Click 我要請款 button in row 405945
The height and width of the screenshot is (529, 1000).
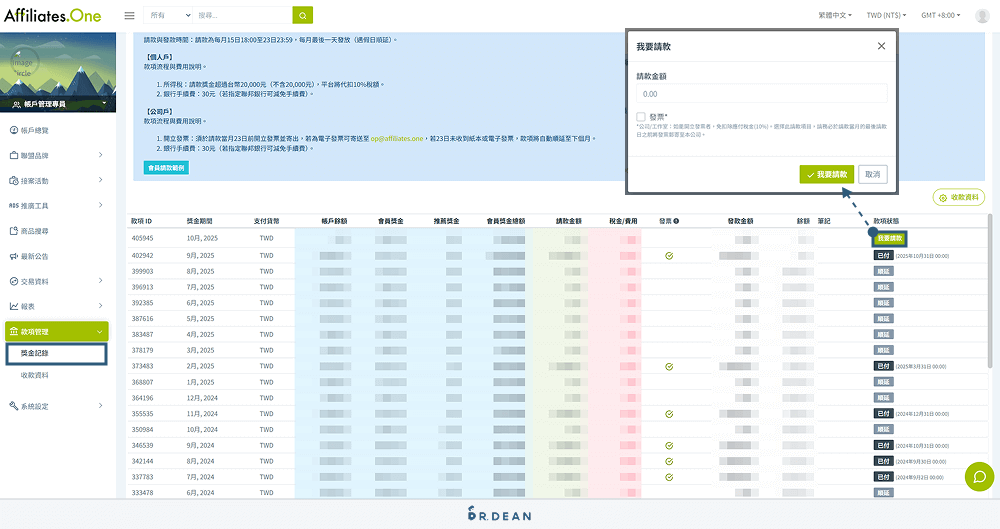890,239
